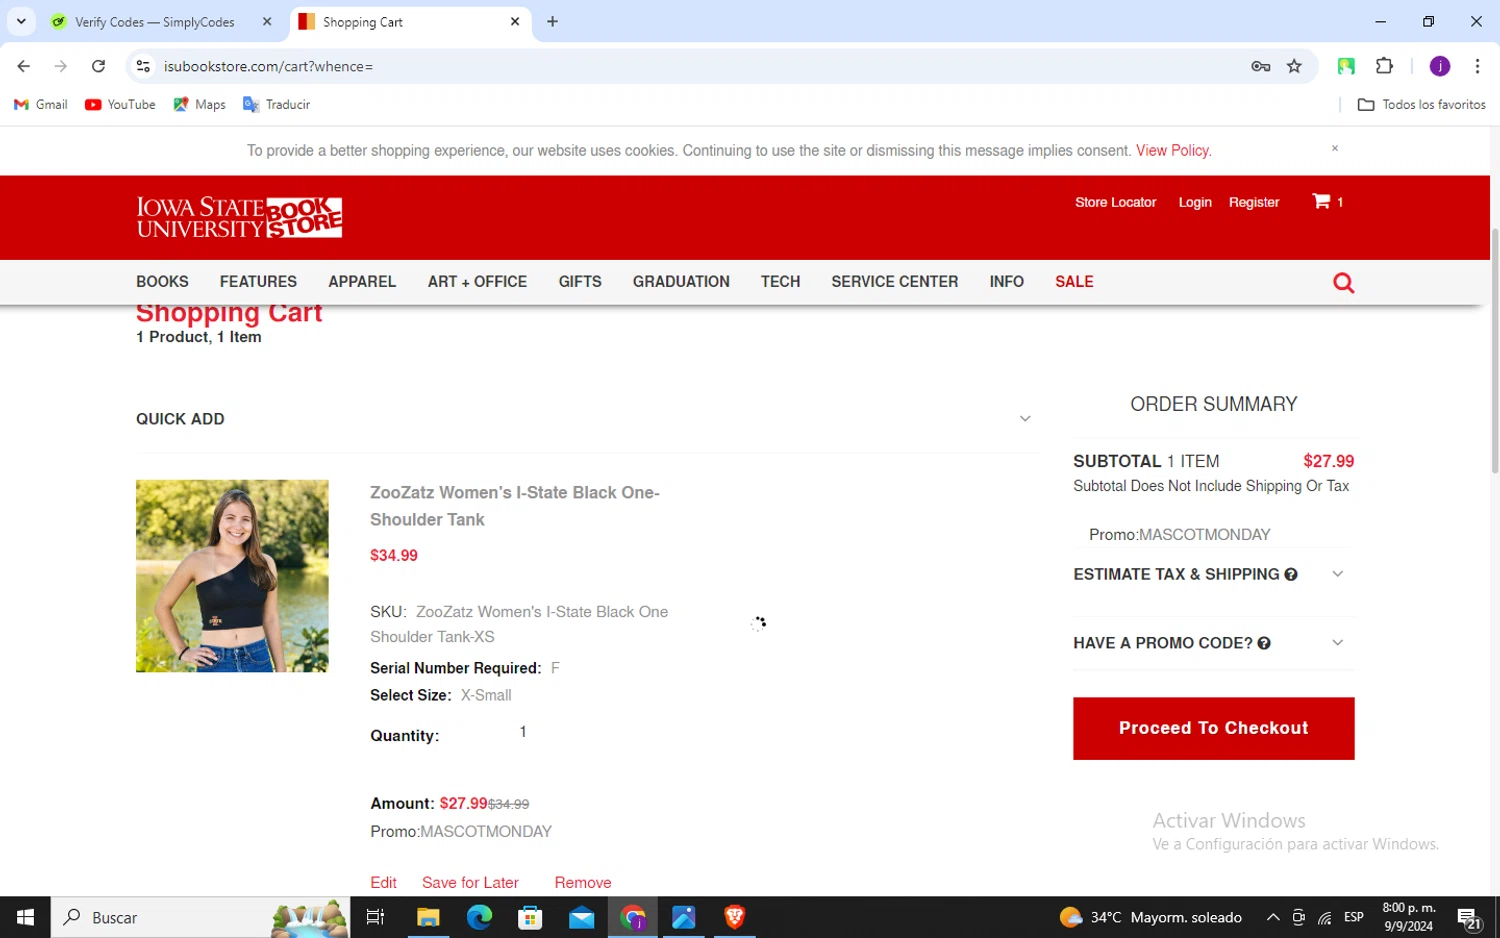Viewport: 1500px width, 938px height.
Task: Open the APPAREL menu
Action: click(x=362, y=281)
